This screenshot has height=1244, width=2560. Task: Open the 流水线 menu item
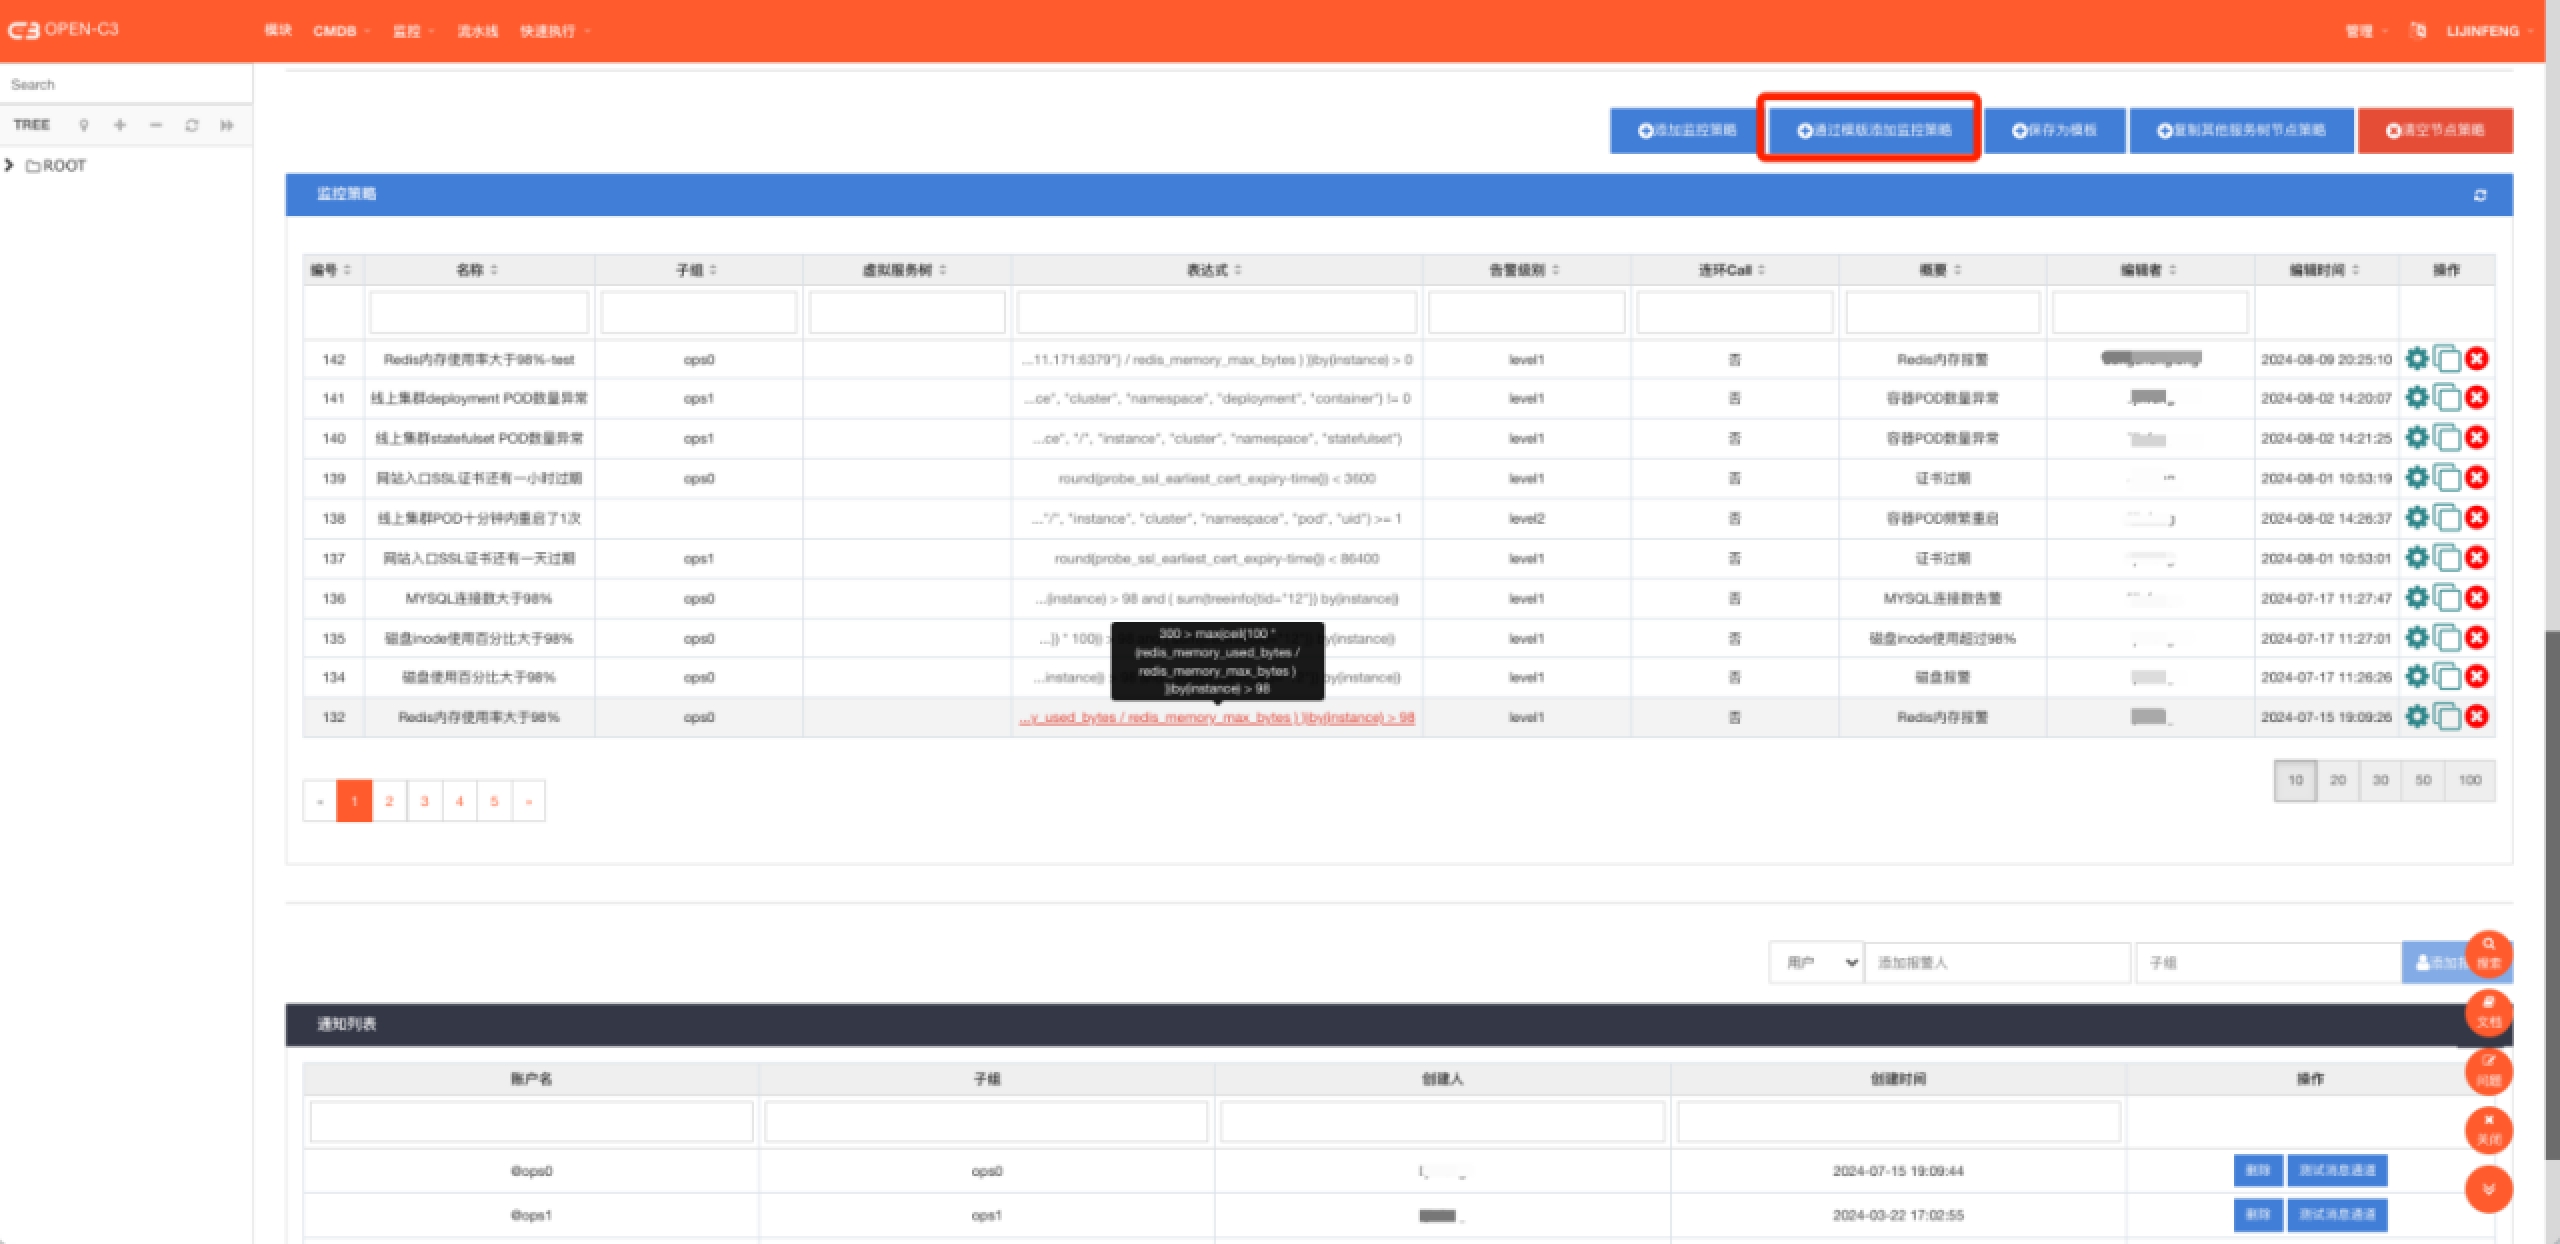pos(477,31)
